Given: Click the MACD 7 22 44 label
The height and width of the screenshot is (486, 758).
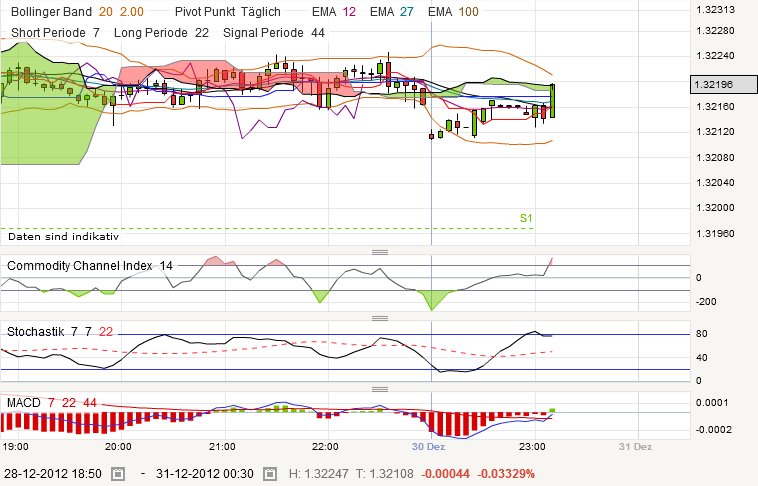Looking at the screenshot, I should click(x=52, y=402).
